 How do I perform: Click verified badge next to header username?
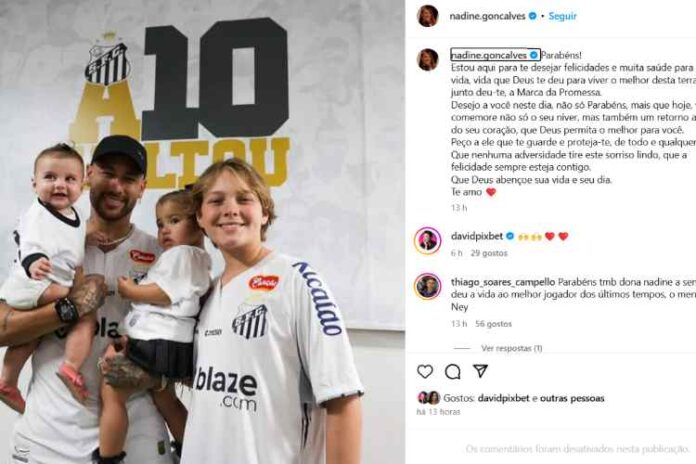coord(532,16)
